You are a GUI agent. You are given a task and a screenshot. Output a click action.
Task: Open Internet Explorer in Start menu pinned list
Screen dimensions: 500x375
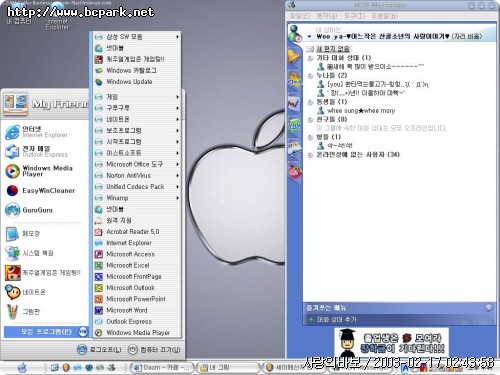[45, 132]
